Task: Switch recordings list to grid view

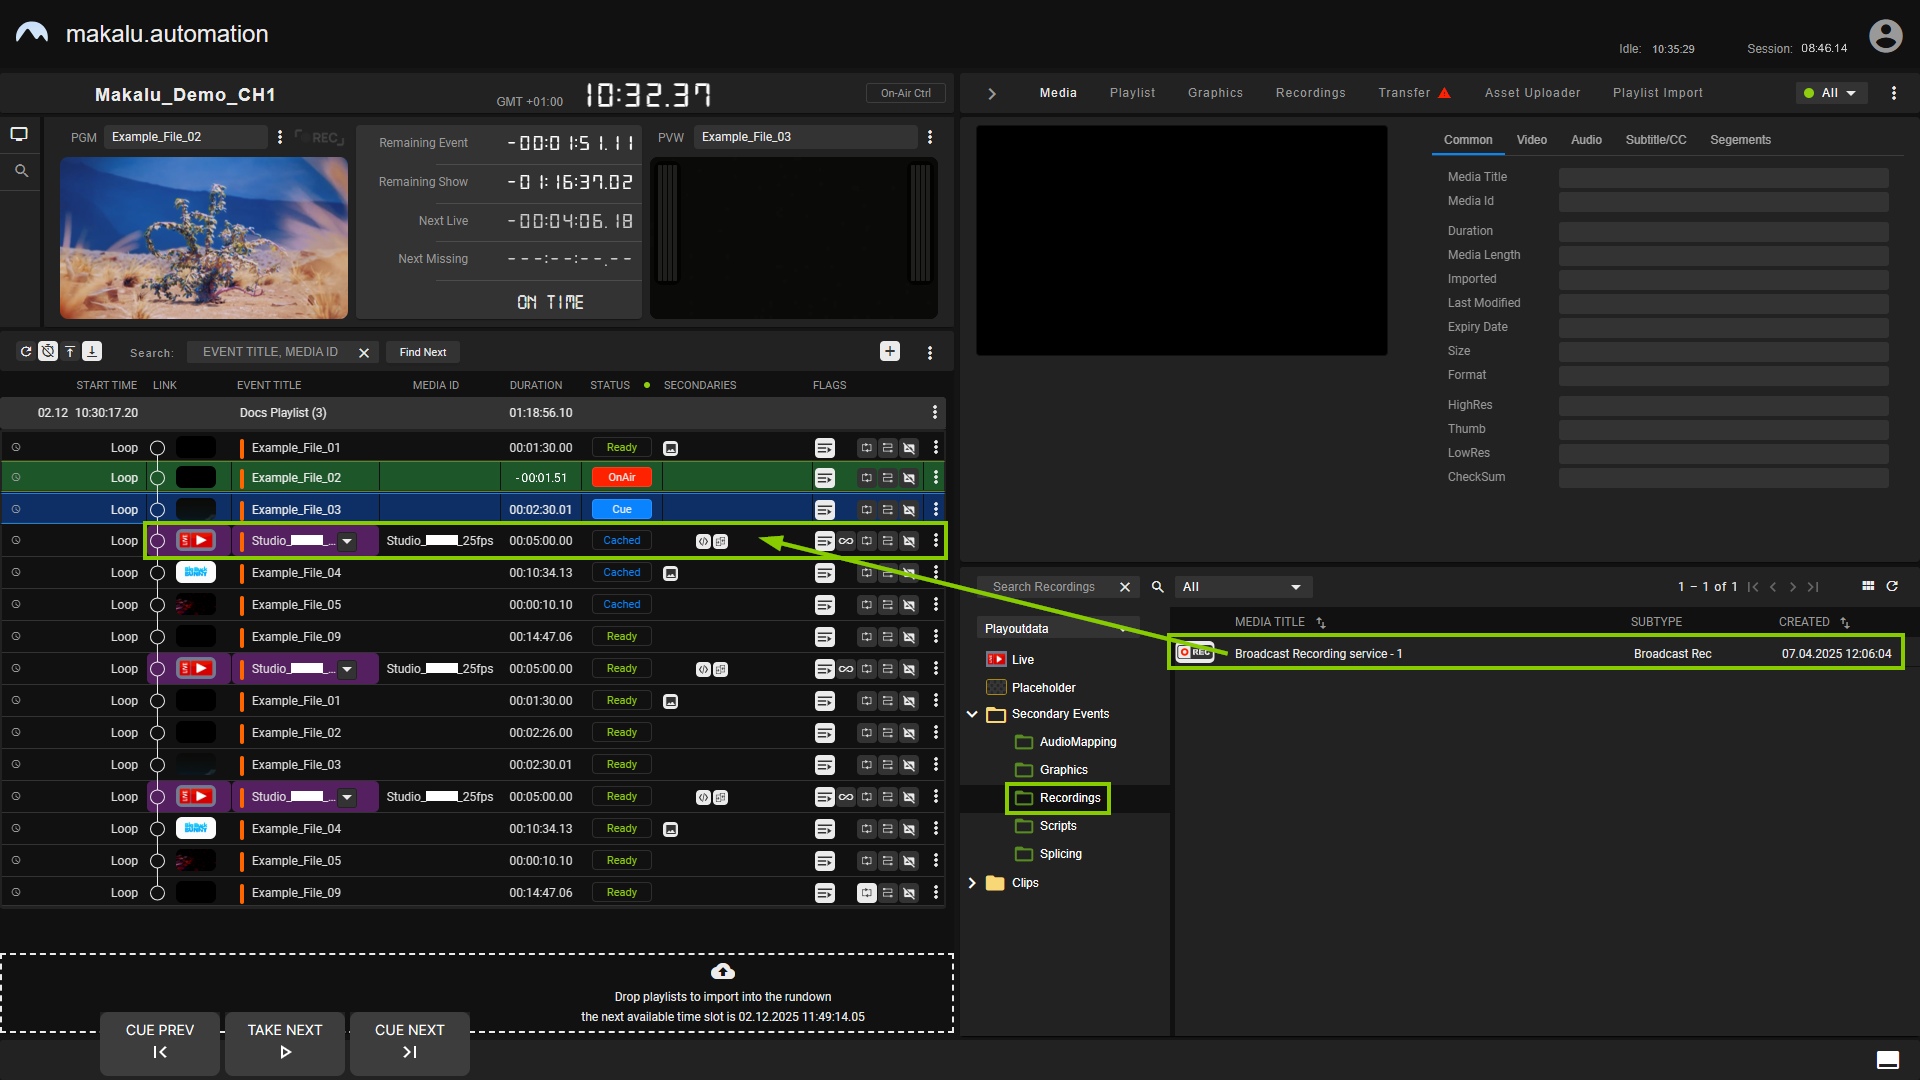Action: pyautogui.click(x=1868, y=586)
